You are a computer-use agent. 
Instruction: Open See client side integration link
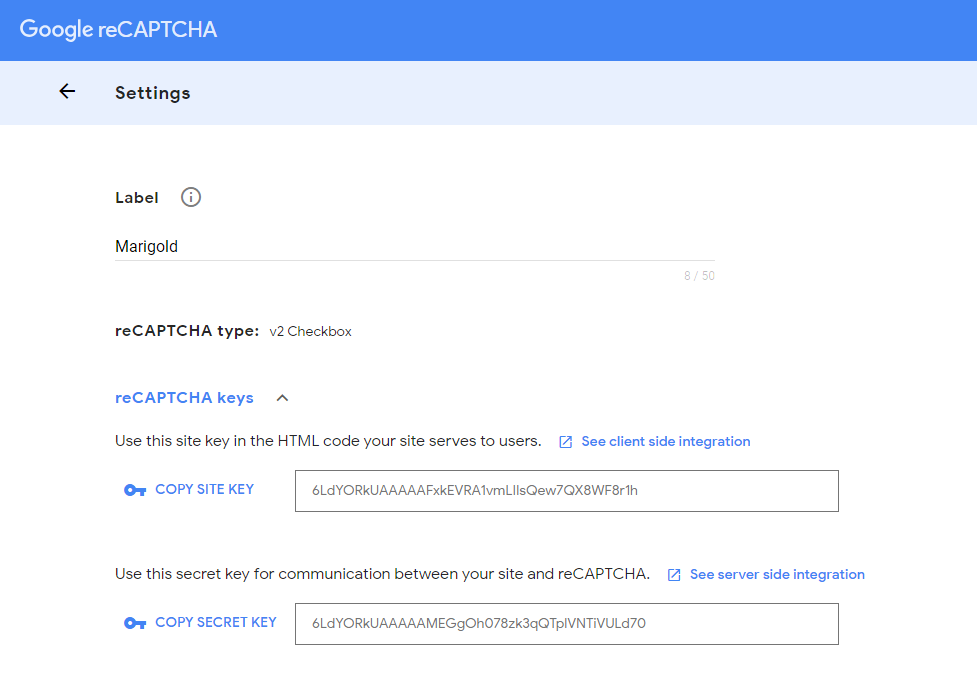(x=665, y=442)
